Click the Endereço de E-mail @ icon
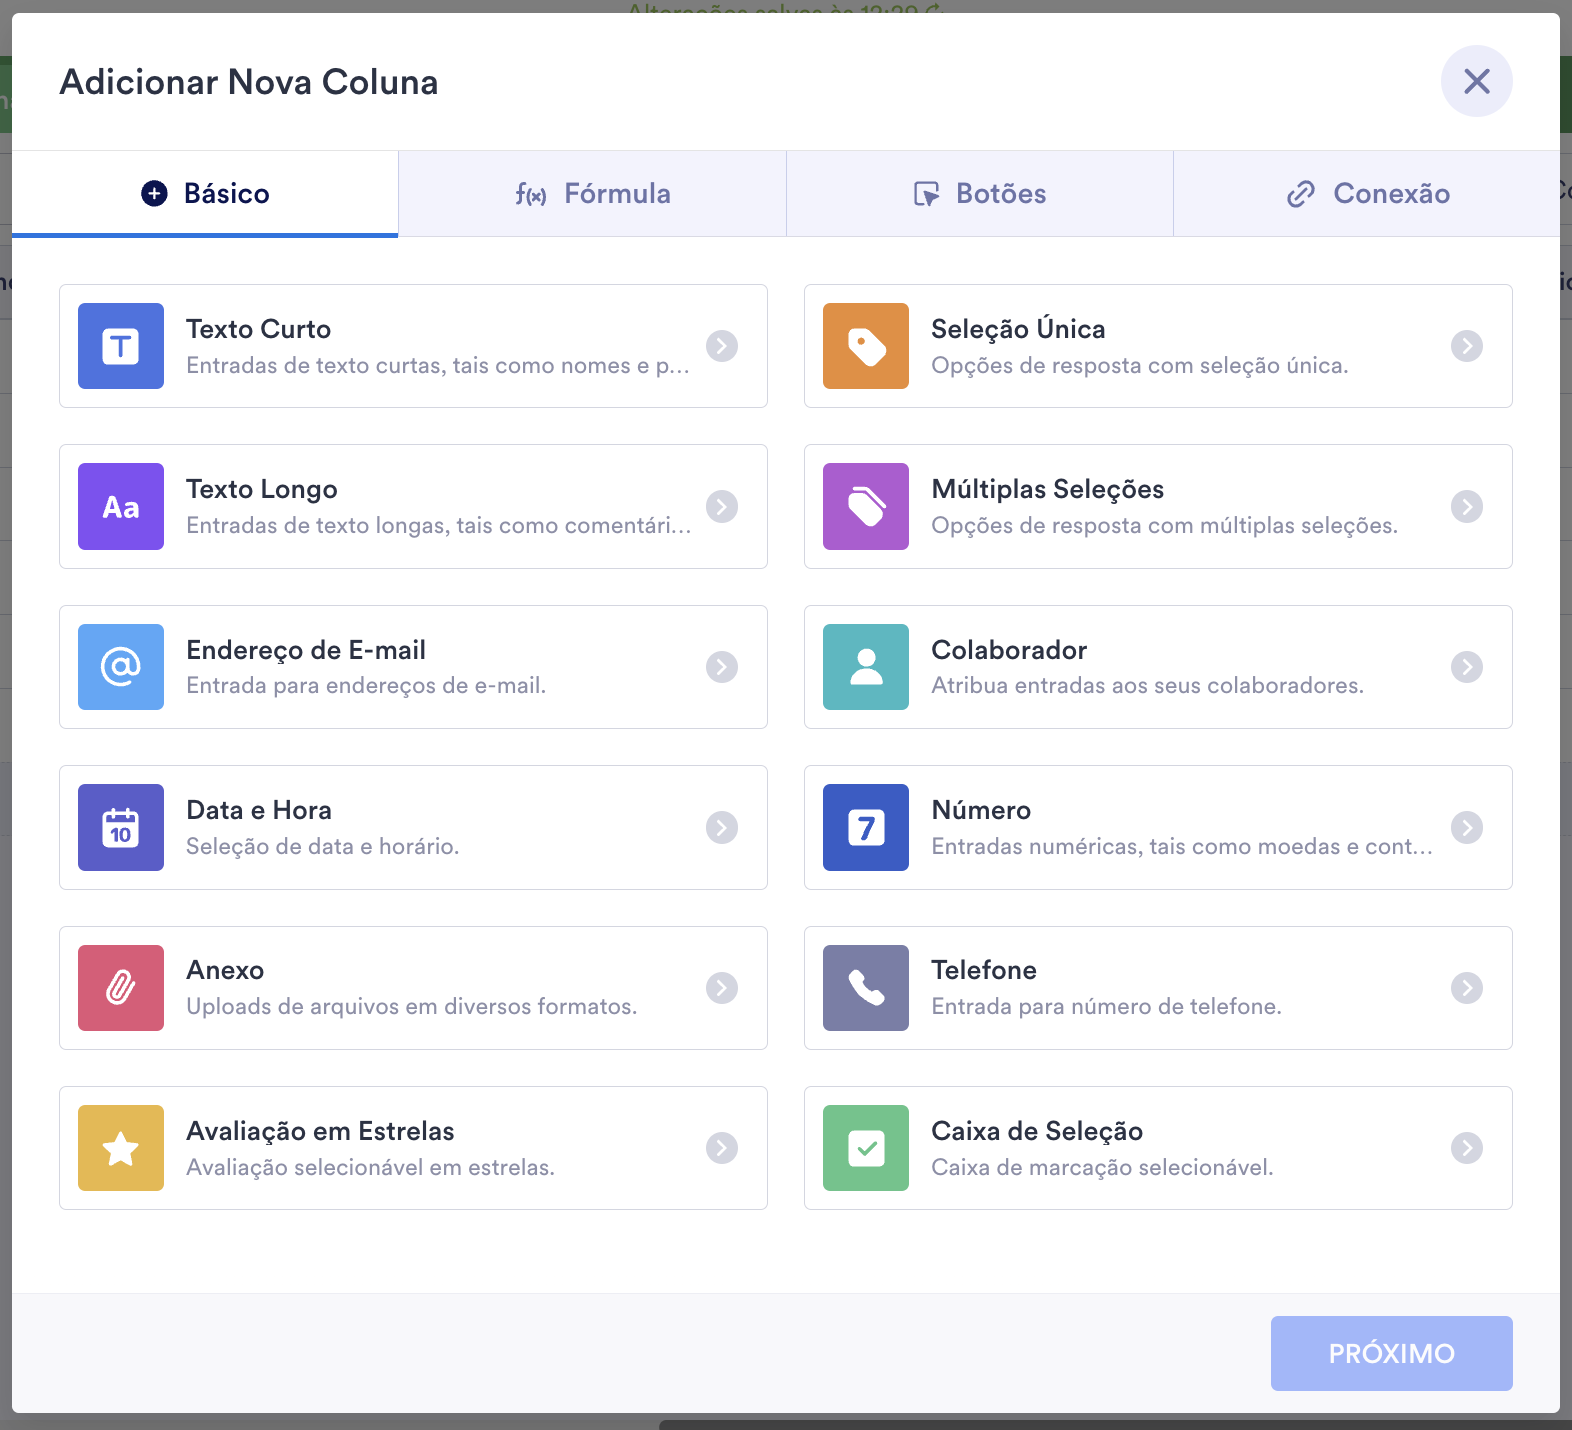1572x1430 pixels. pos(121,667)
